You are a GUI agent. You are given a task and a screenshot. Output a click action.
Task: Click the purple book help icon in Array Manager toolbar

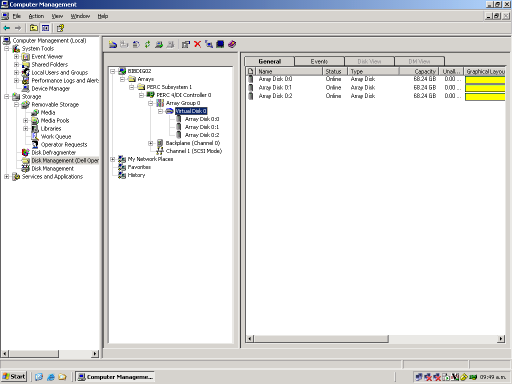[232, 44]
